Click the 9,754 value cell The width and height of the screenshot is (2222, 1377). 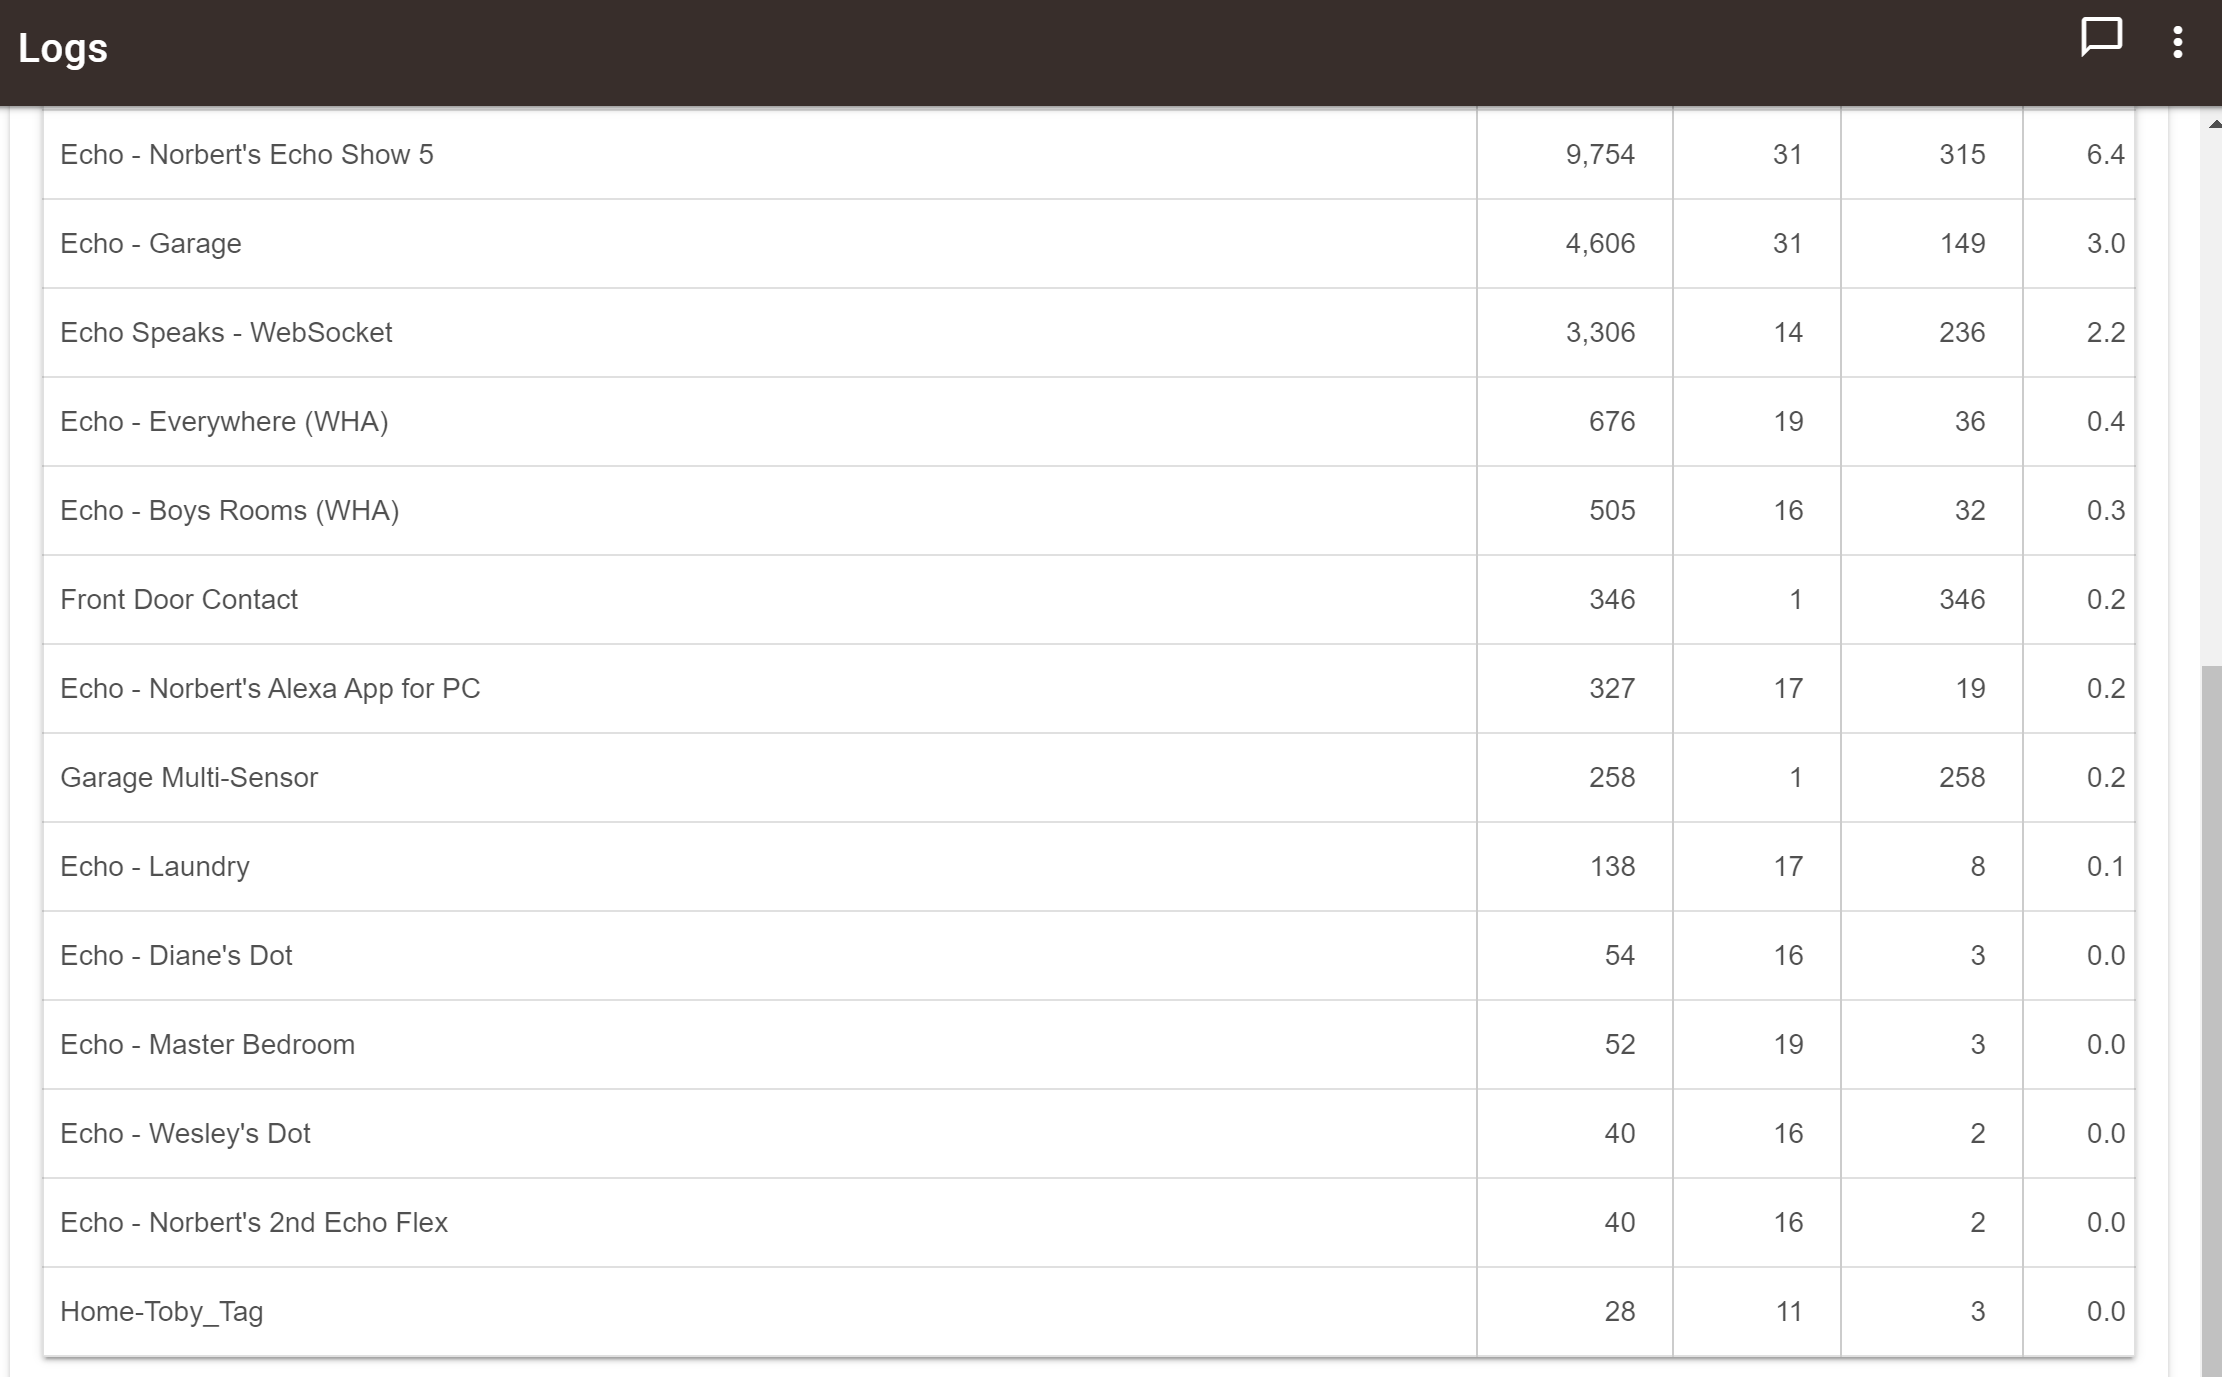[x=1599, y=155]
